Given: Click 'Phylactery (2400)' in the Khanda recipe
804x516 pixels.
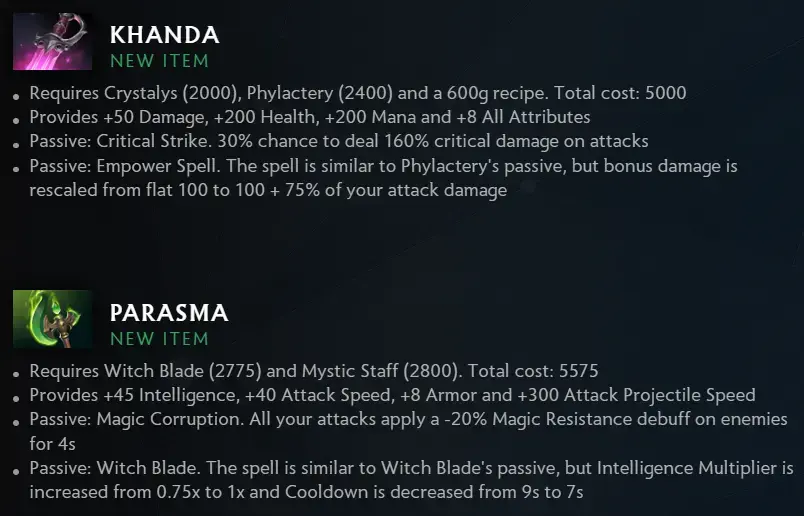Looking at the screenshot, I should [x=320, y=93].
